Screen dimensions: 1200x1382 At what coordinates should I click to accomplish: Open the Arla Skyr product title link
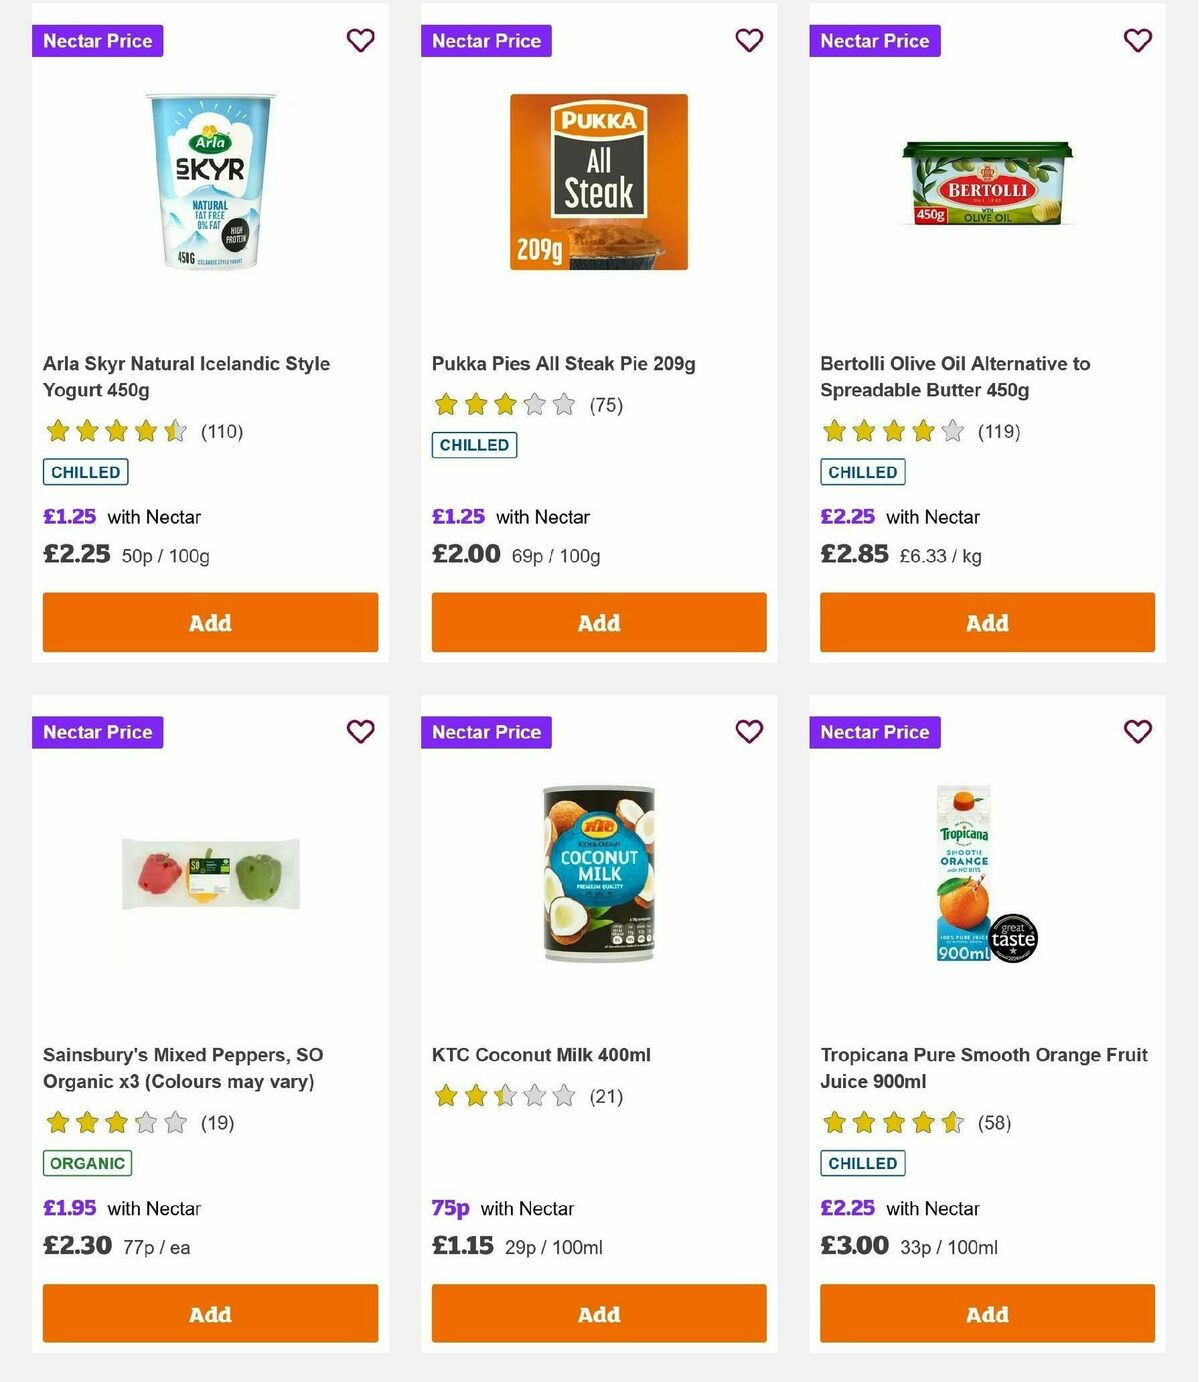tap(186, 377)
